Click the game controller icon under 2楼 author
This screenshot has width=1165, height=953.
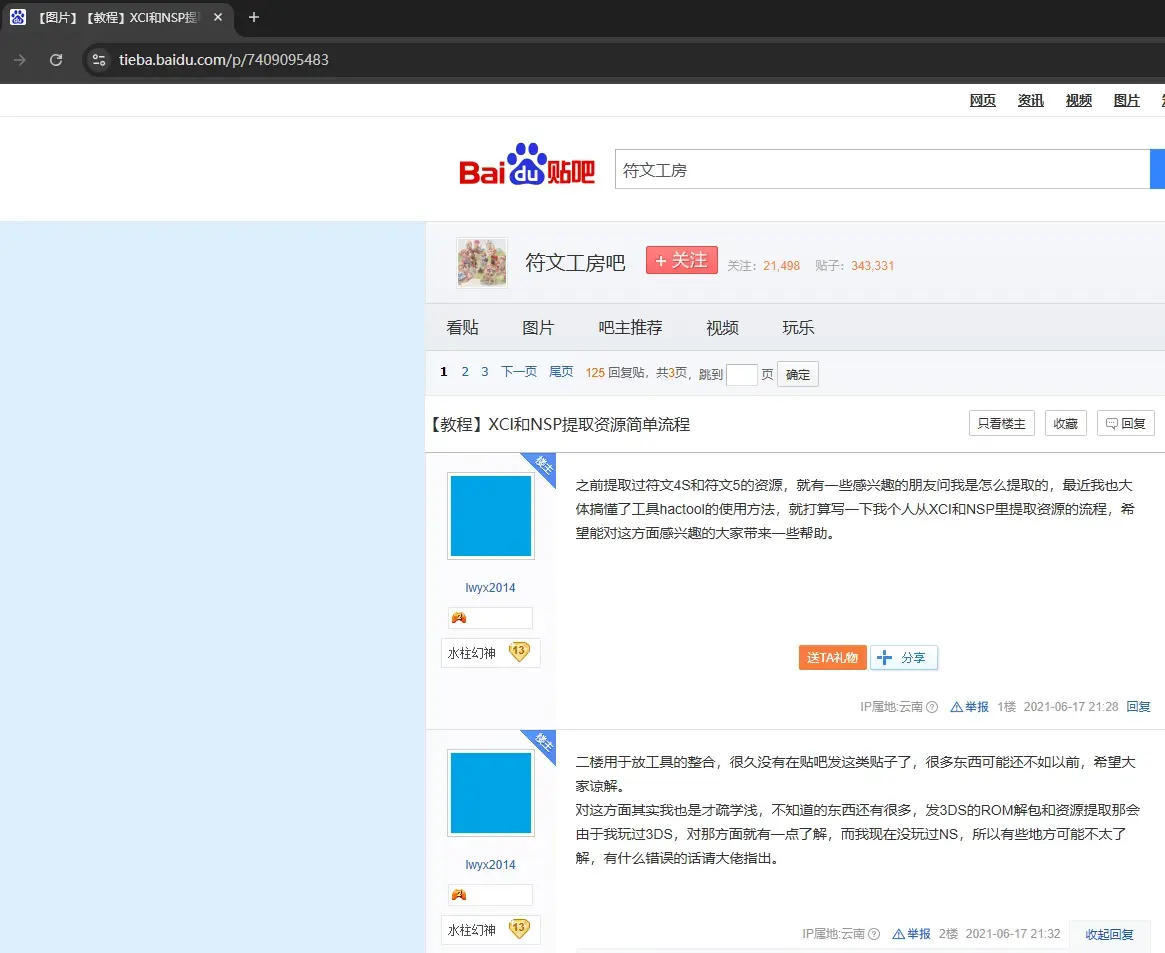(458, 895)
